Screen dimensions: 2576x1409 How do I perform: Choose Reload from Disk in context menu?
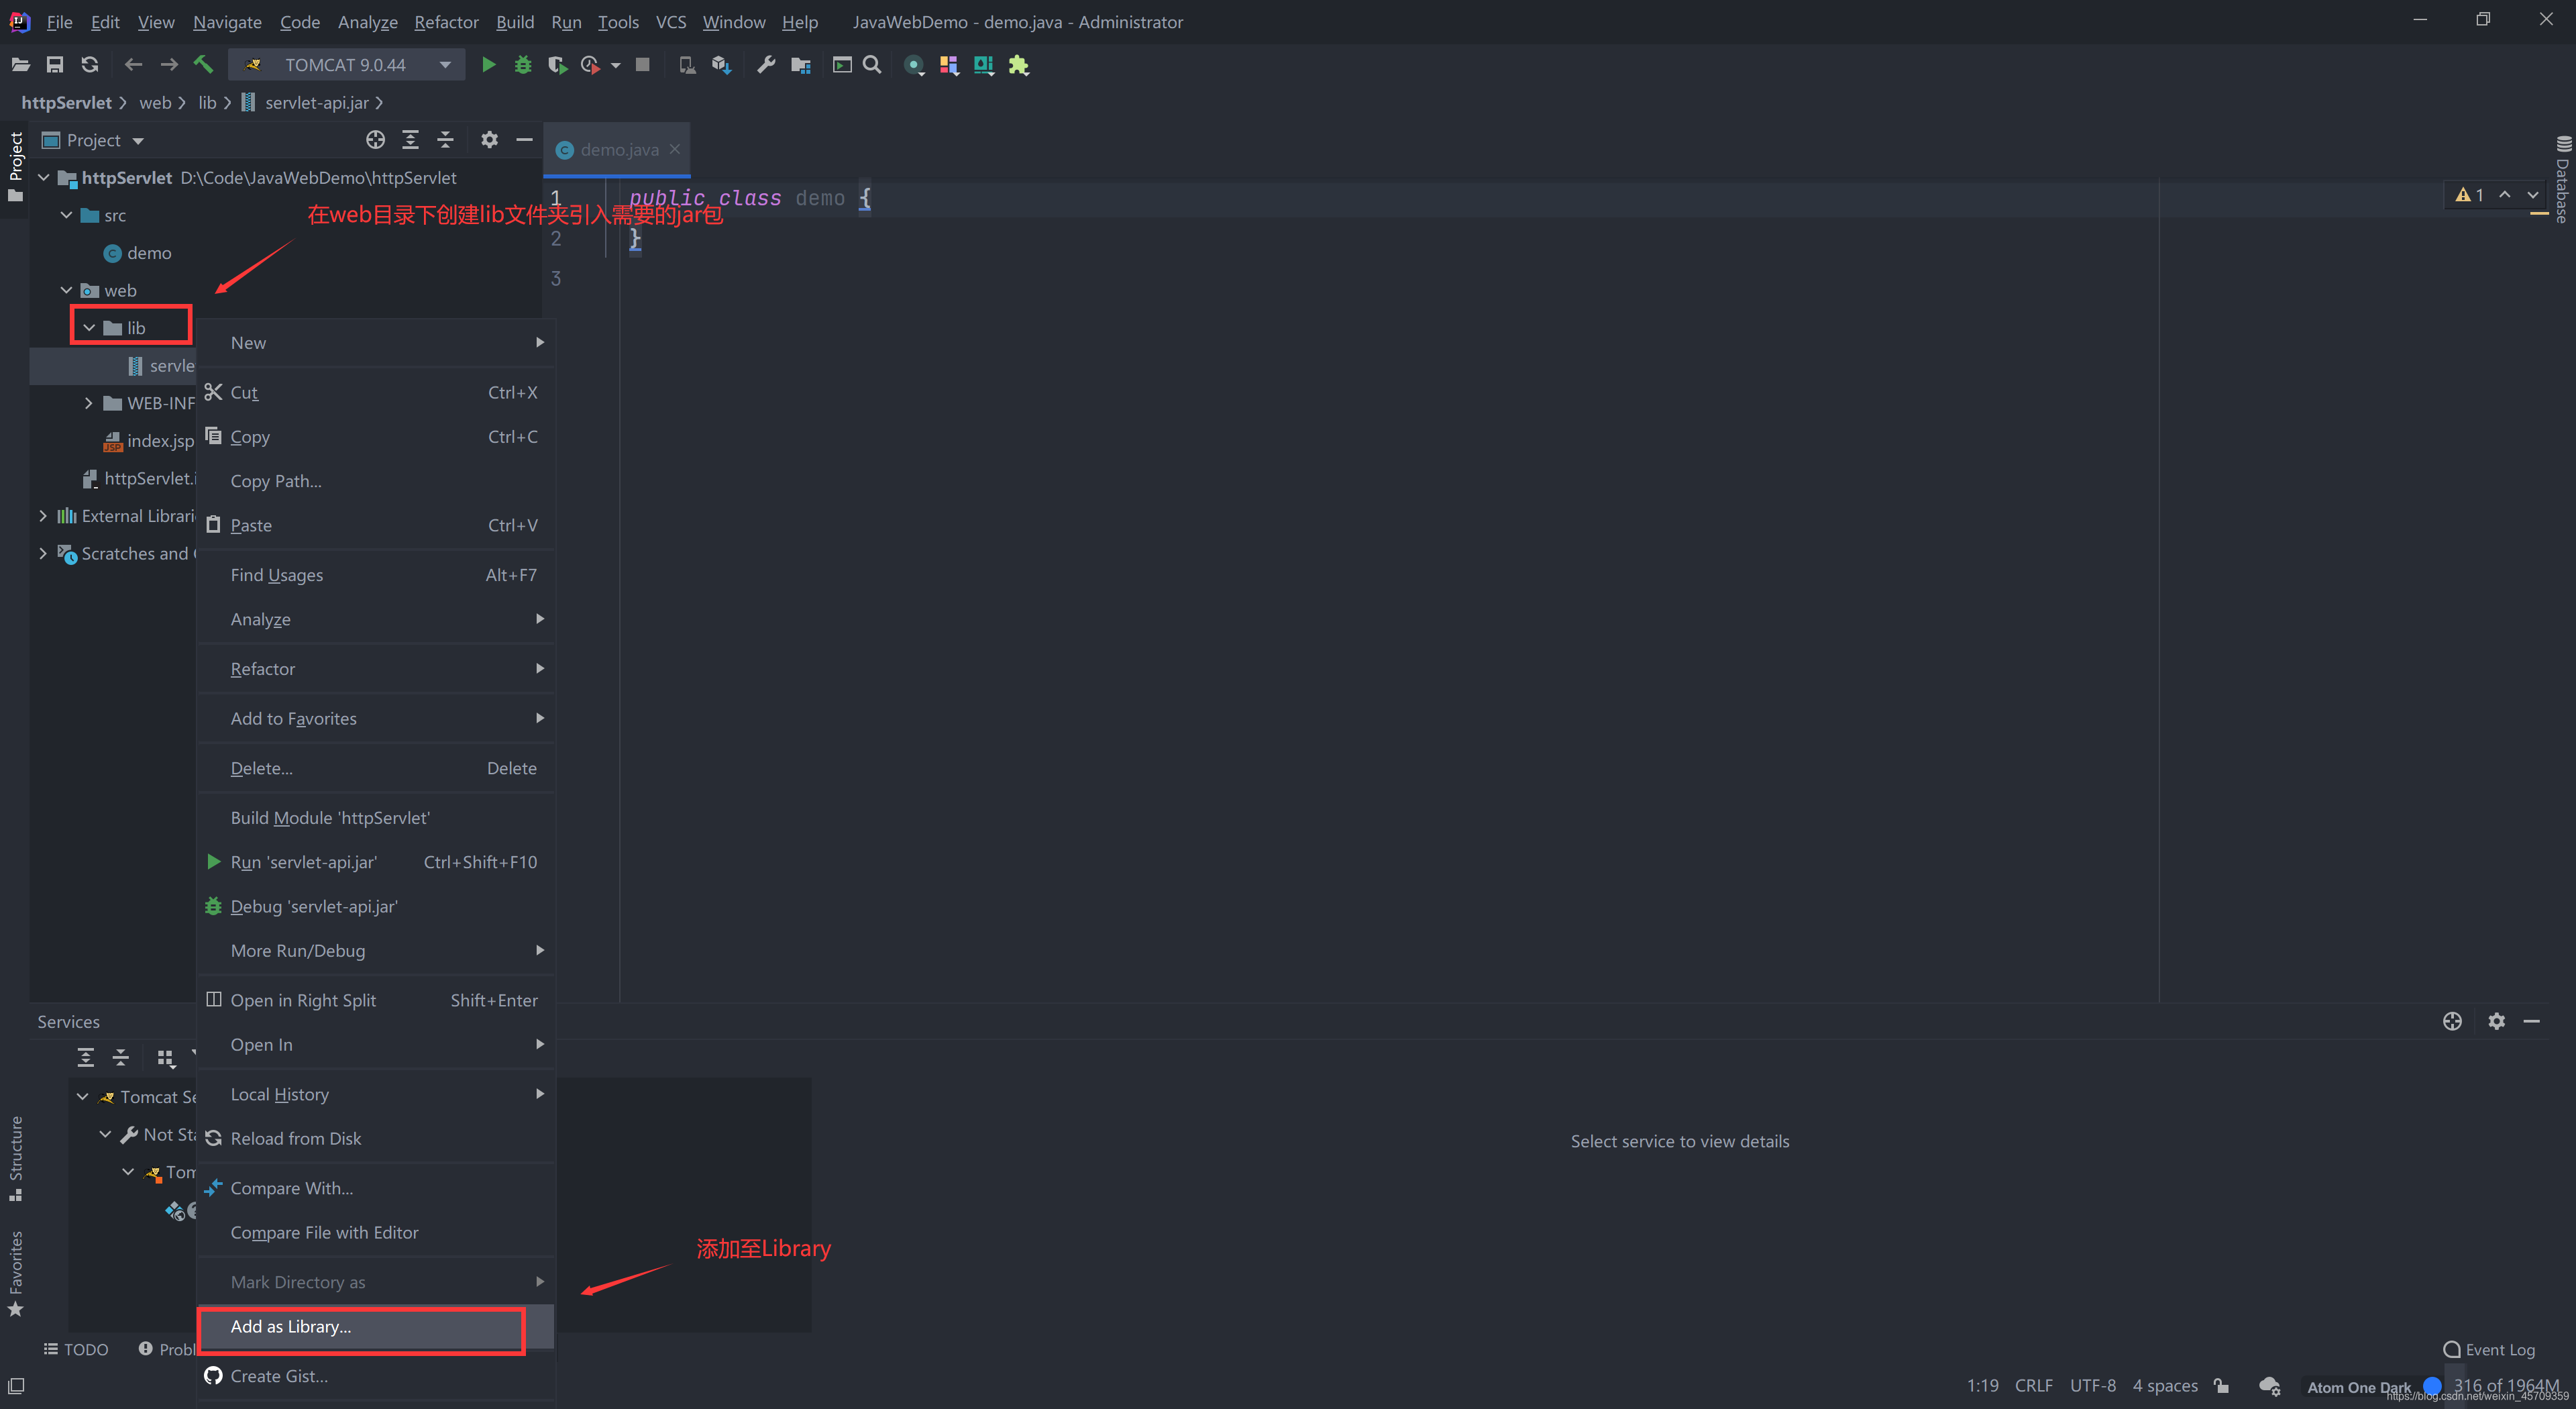(x=376, y=1139)
